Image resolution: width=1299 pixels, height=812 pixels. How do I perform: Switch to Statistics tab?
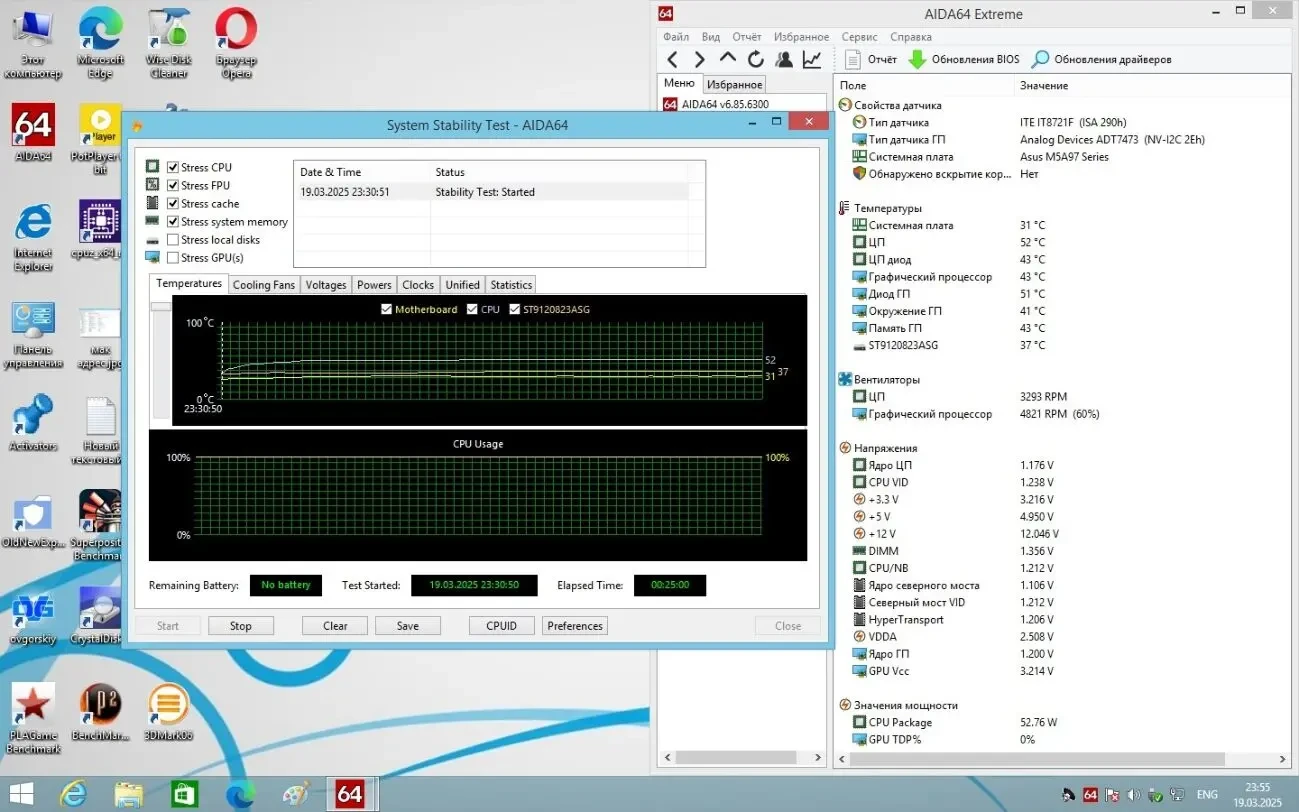(511, 285)
